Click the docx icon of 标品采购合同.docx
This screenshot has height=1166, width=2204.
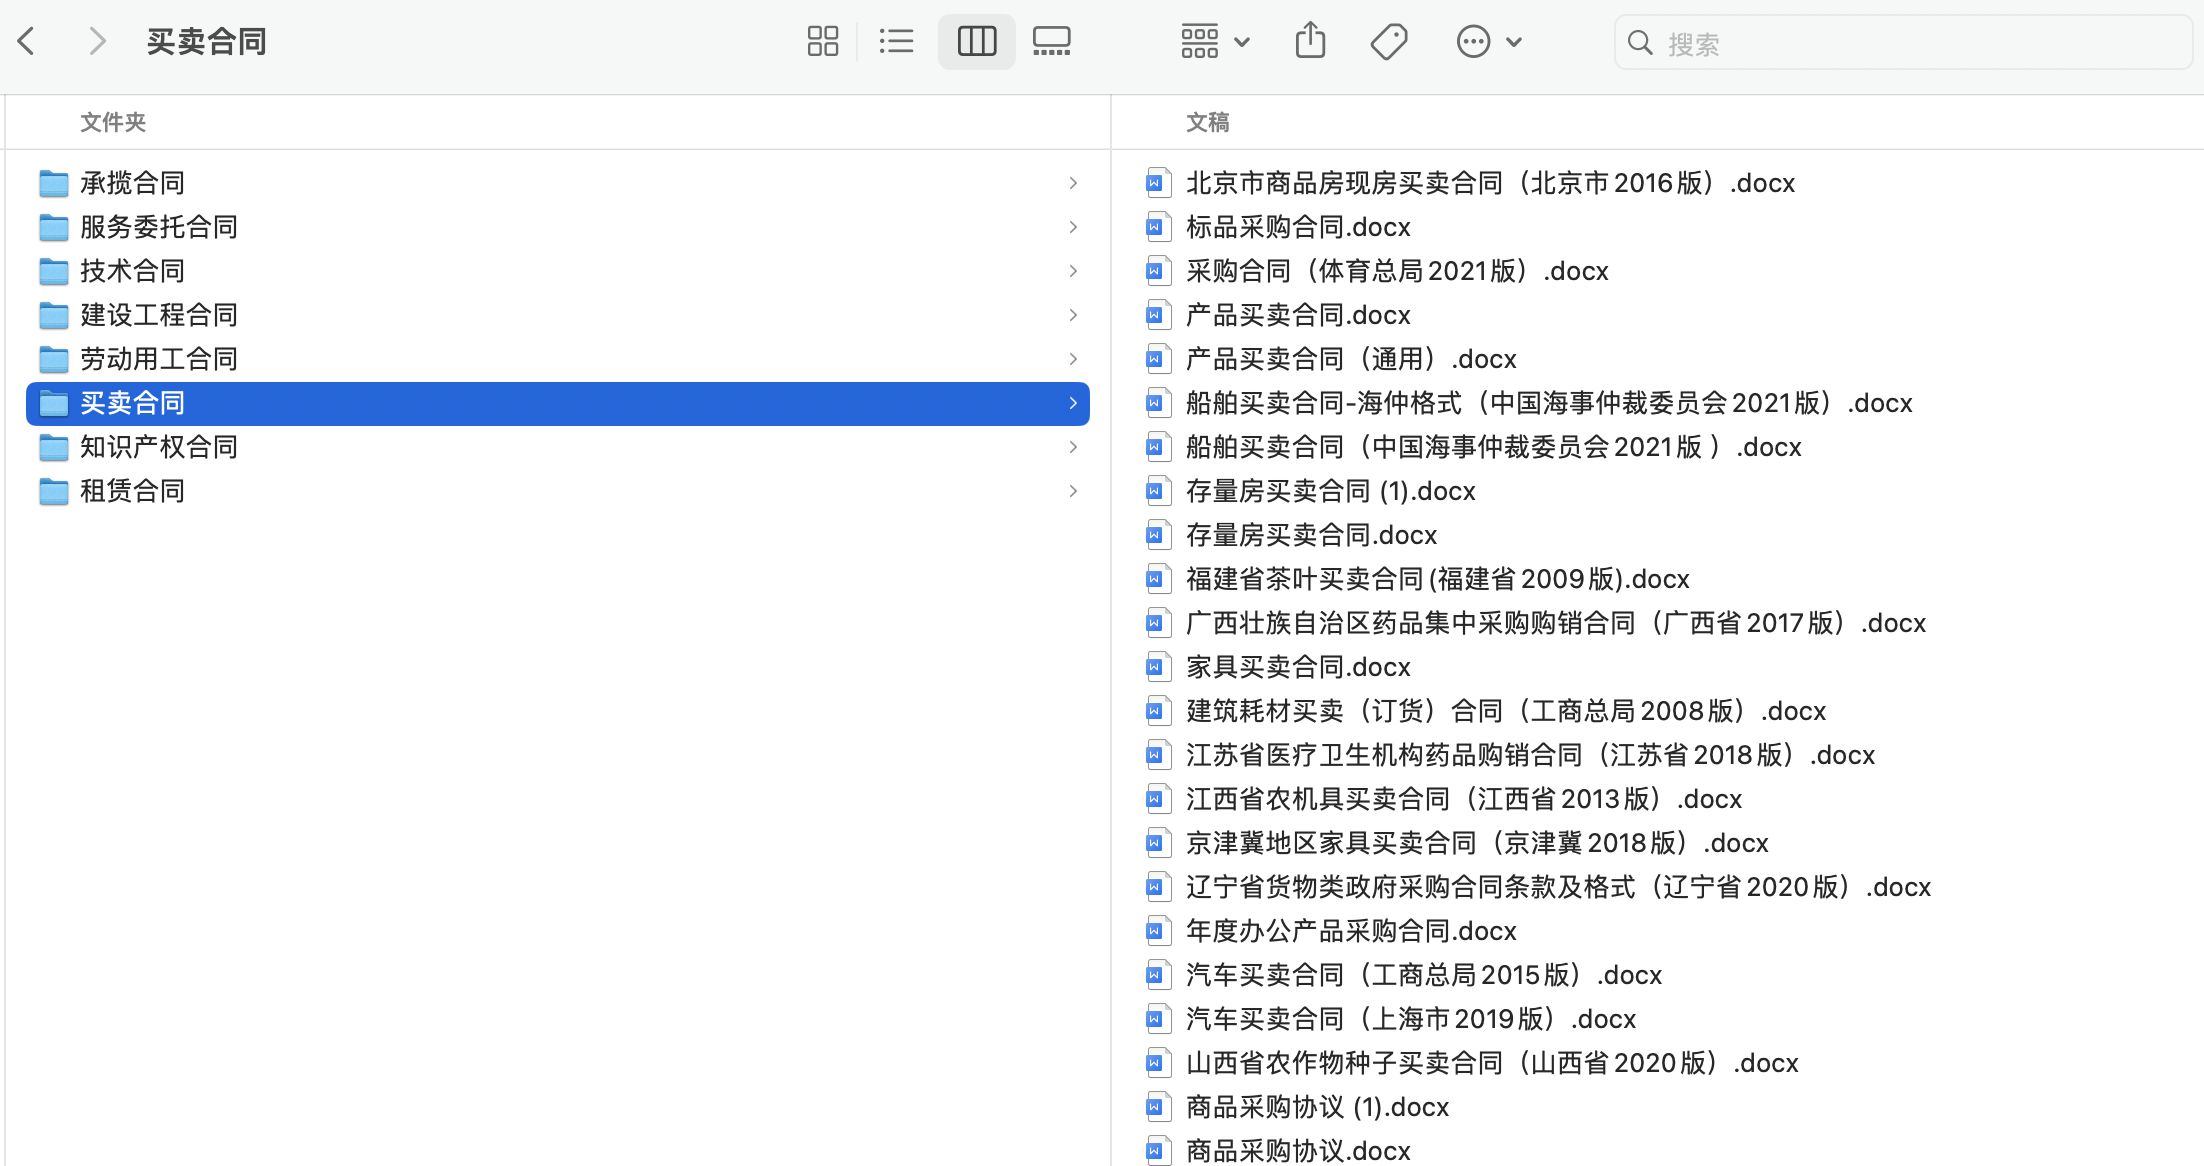point(1157,227)
